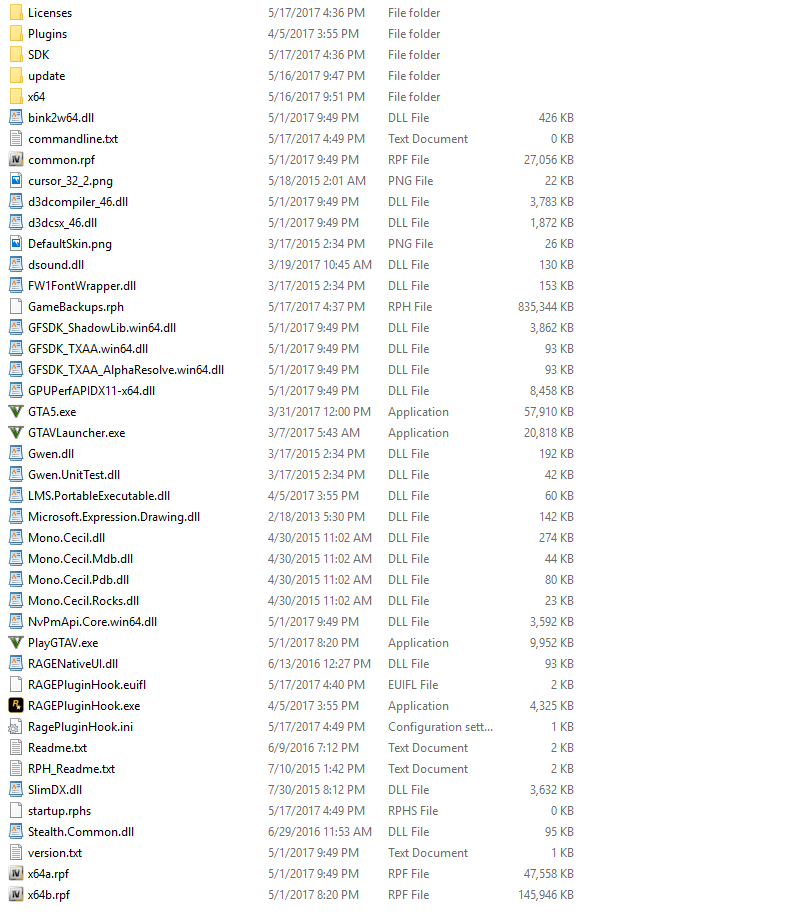The width and height of the screenshot is (808, 915).
Task: Click the DefaultSkin.png image icon
Action: point(16,243)
